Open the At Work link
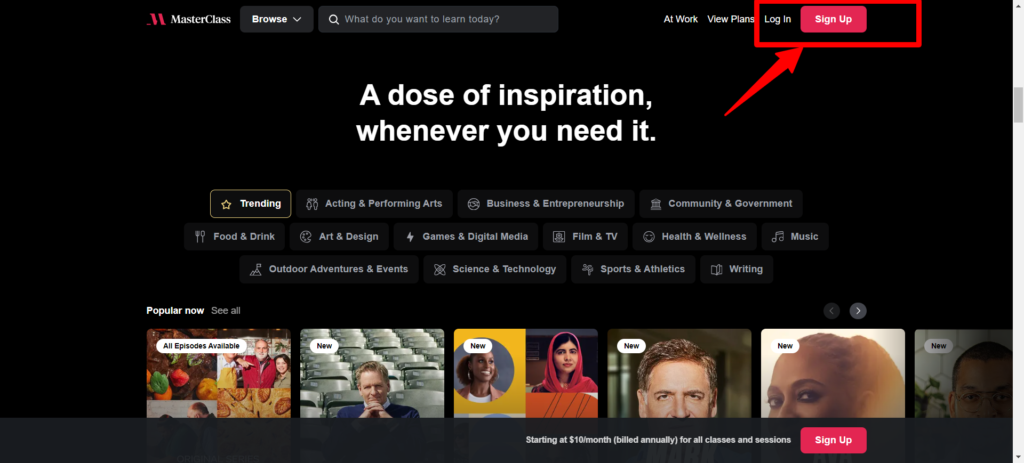 [680, 20]
